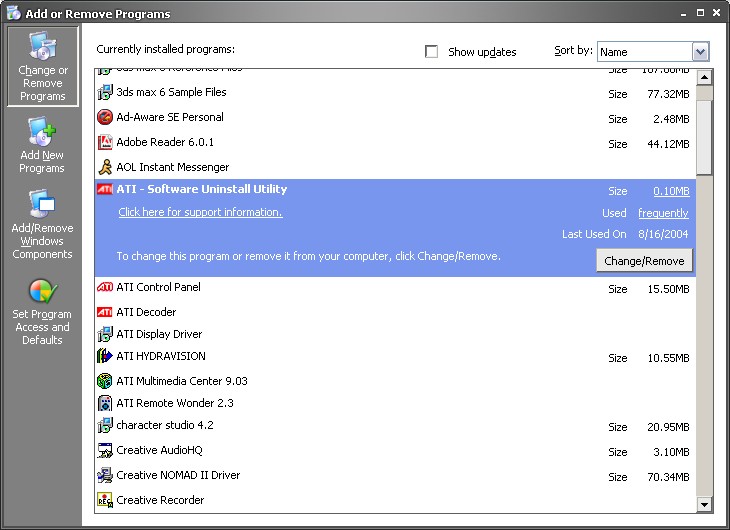Select the ATI Multimedia Center 9.03 entry
The width and height of the screenshot is (730, 530).
click(x=395, y=381)
